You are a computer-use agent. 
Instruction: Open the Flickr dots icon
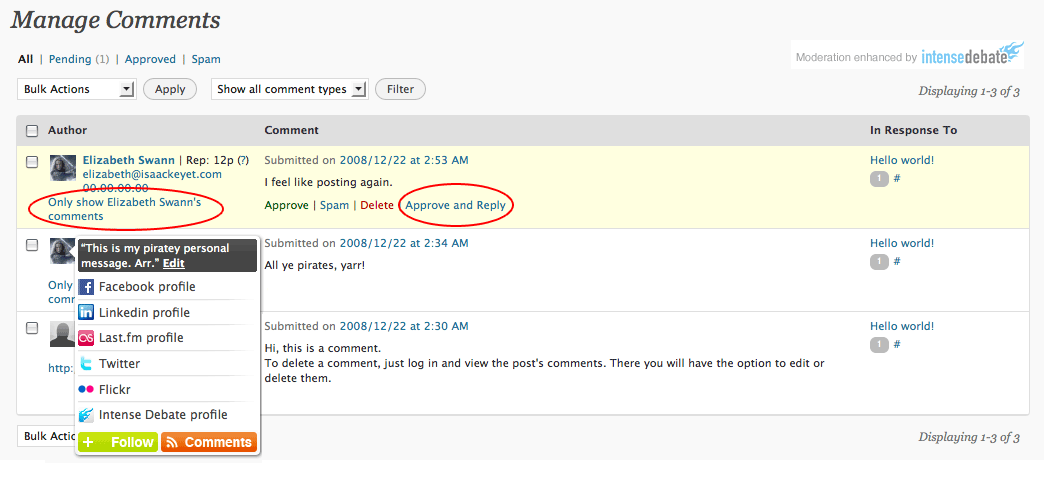tap(87, 390)
